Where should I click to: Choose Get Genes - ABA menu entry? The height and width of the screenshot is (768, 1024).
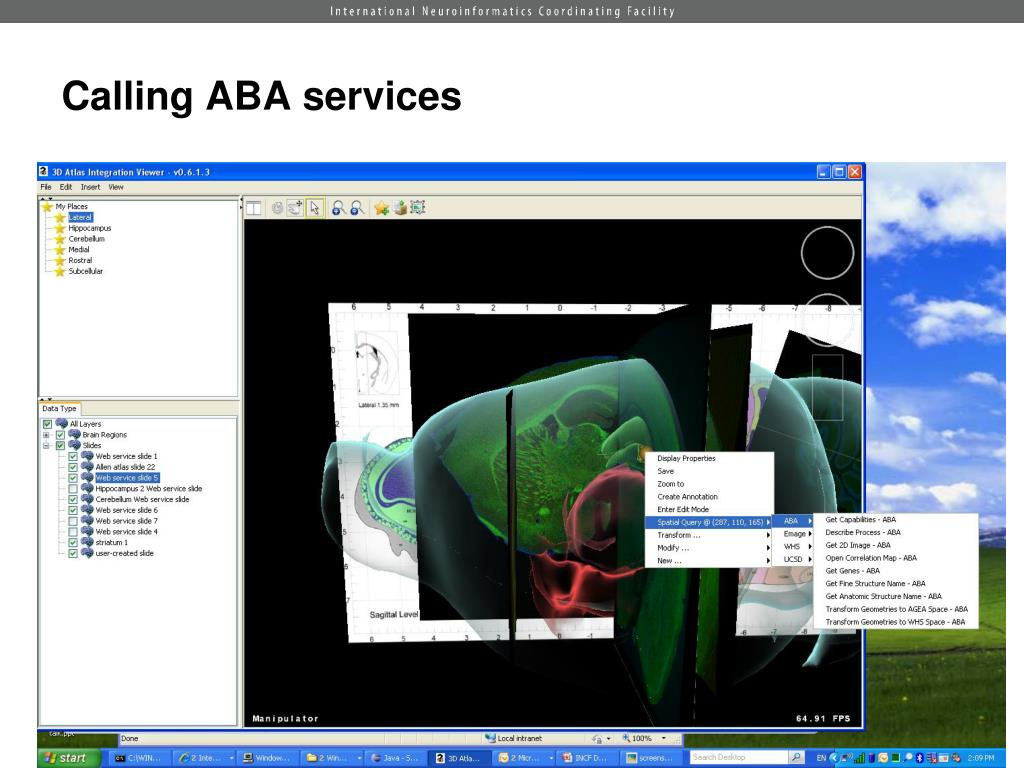pyautogui.click(x=852, y=571)
